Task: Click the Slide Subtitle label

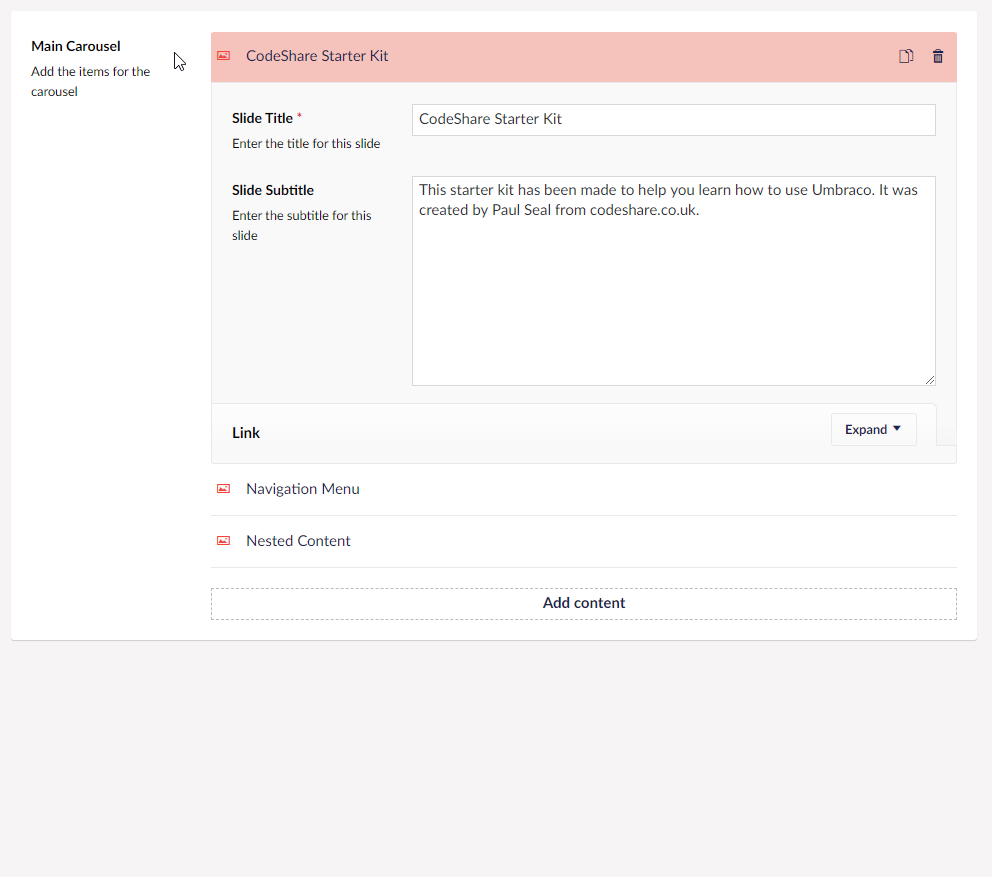Action: click(x=273, y=190)
